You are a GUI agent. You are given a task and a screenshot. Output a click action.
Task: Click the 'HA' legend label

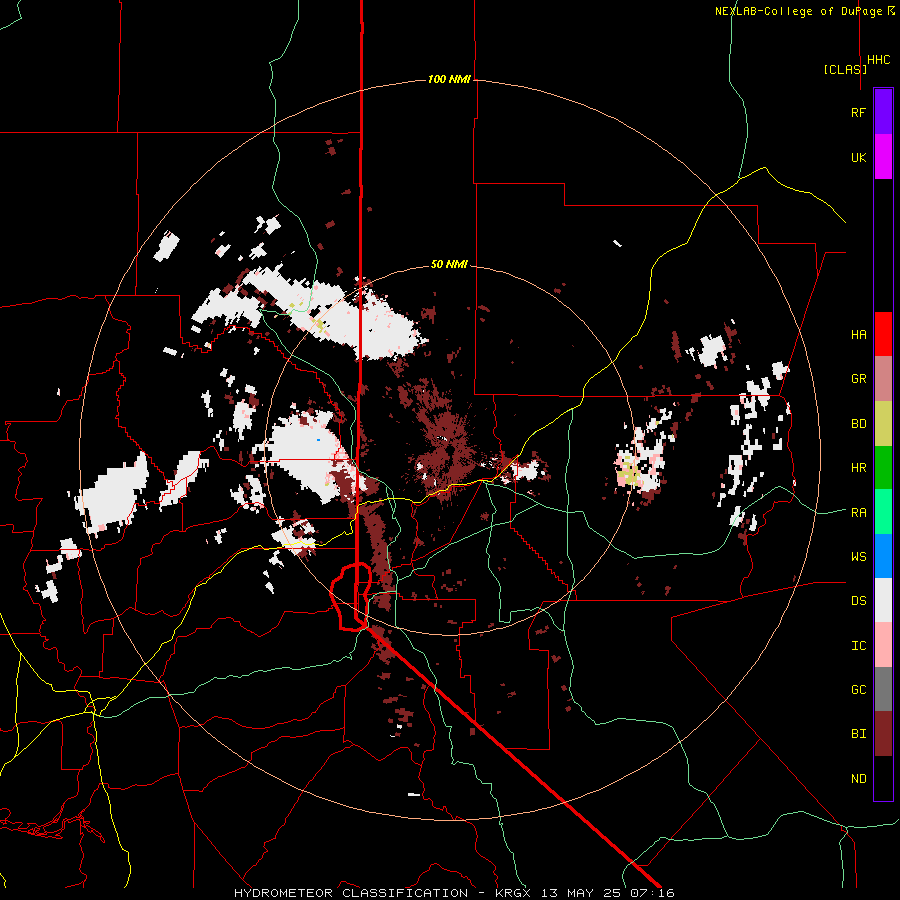tap(858, 334)
